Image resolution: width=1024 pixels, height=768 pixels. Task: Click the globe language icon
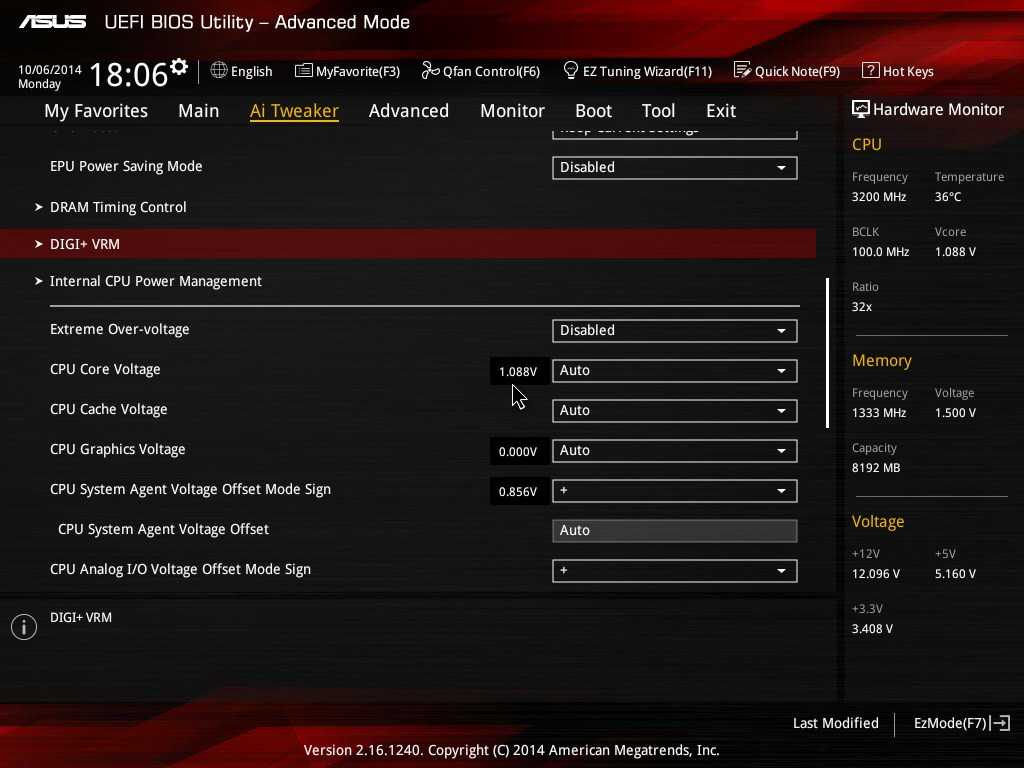point(219,71)
